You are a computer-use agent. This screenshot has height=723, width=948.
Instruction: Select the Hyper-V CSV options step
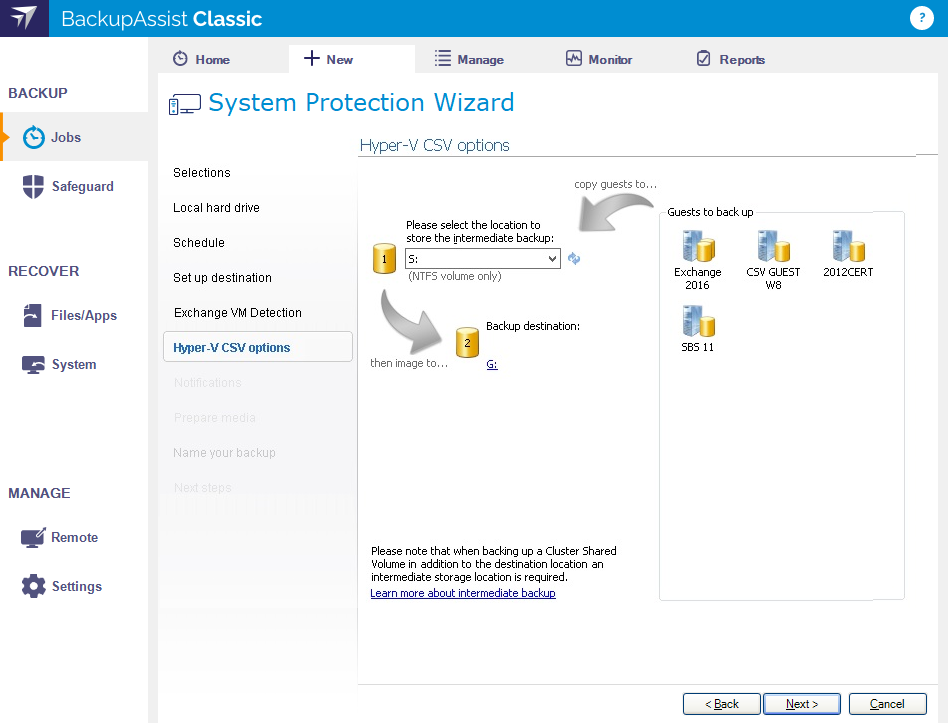258,347
